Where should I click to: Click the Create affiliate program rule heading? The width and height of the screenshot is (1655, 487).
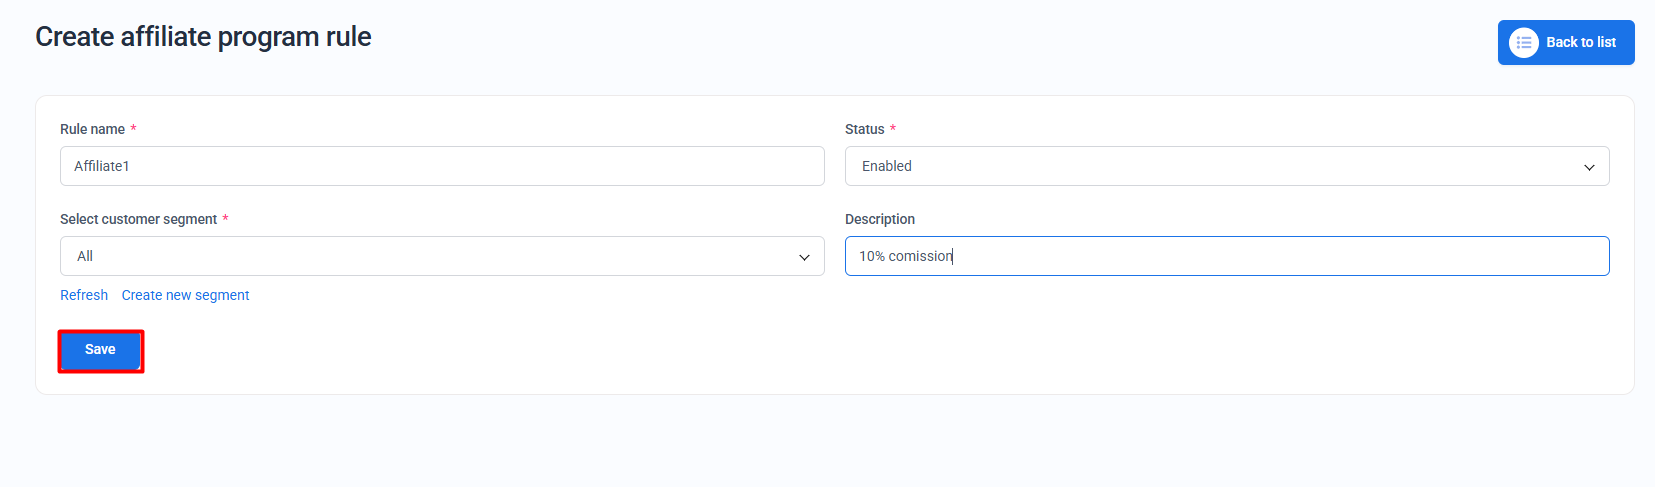[203, 37]
